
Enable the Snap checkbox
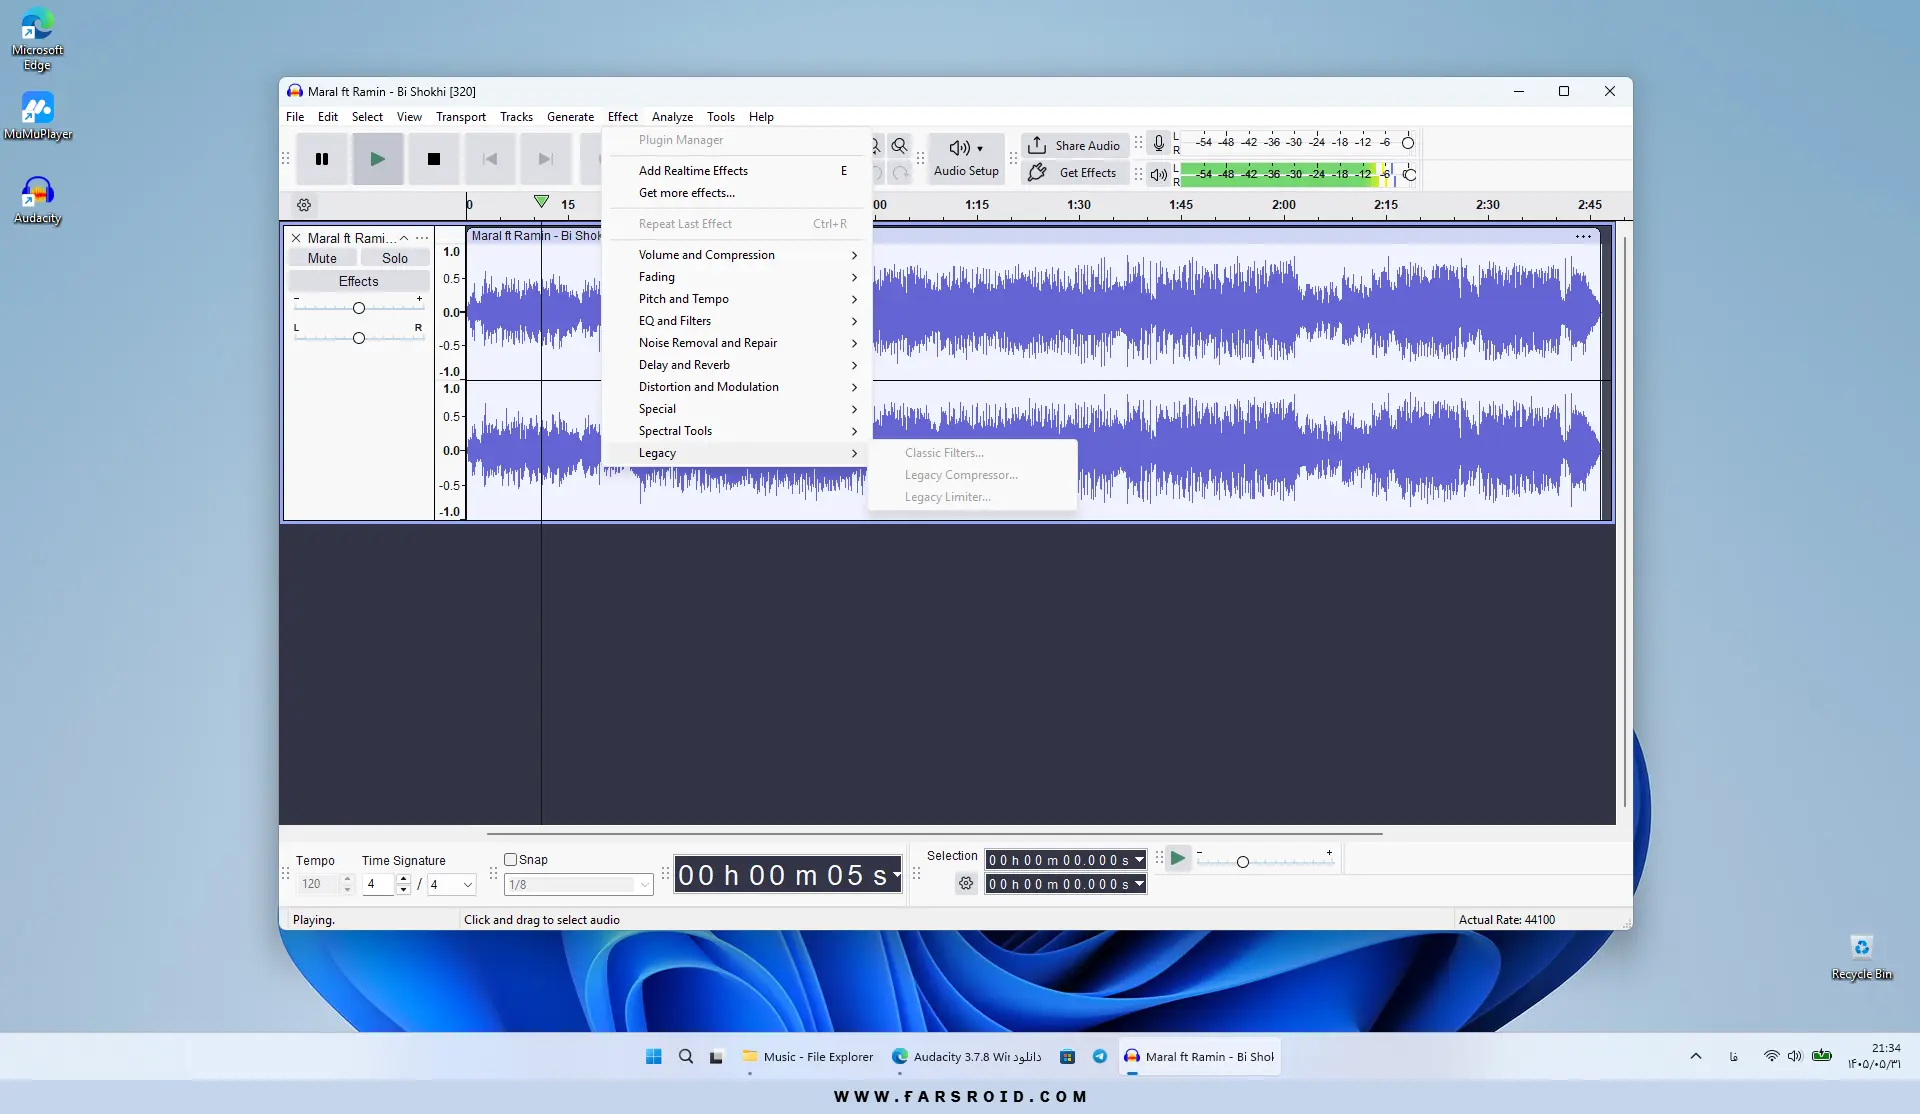pyautogui.click(x=510, y=859)
